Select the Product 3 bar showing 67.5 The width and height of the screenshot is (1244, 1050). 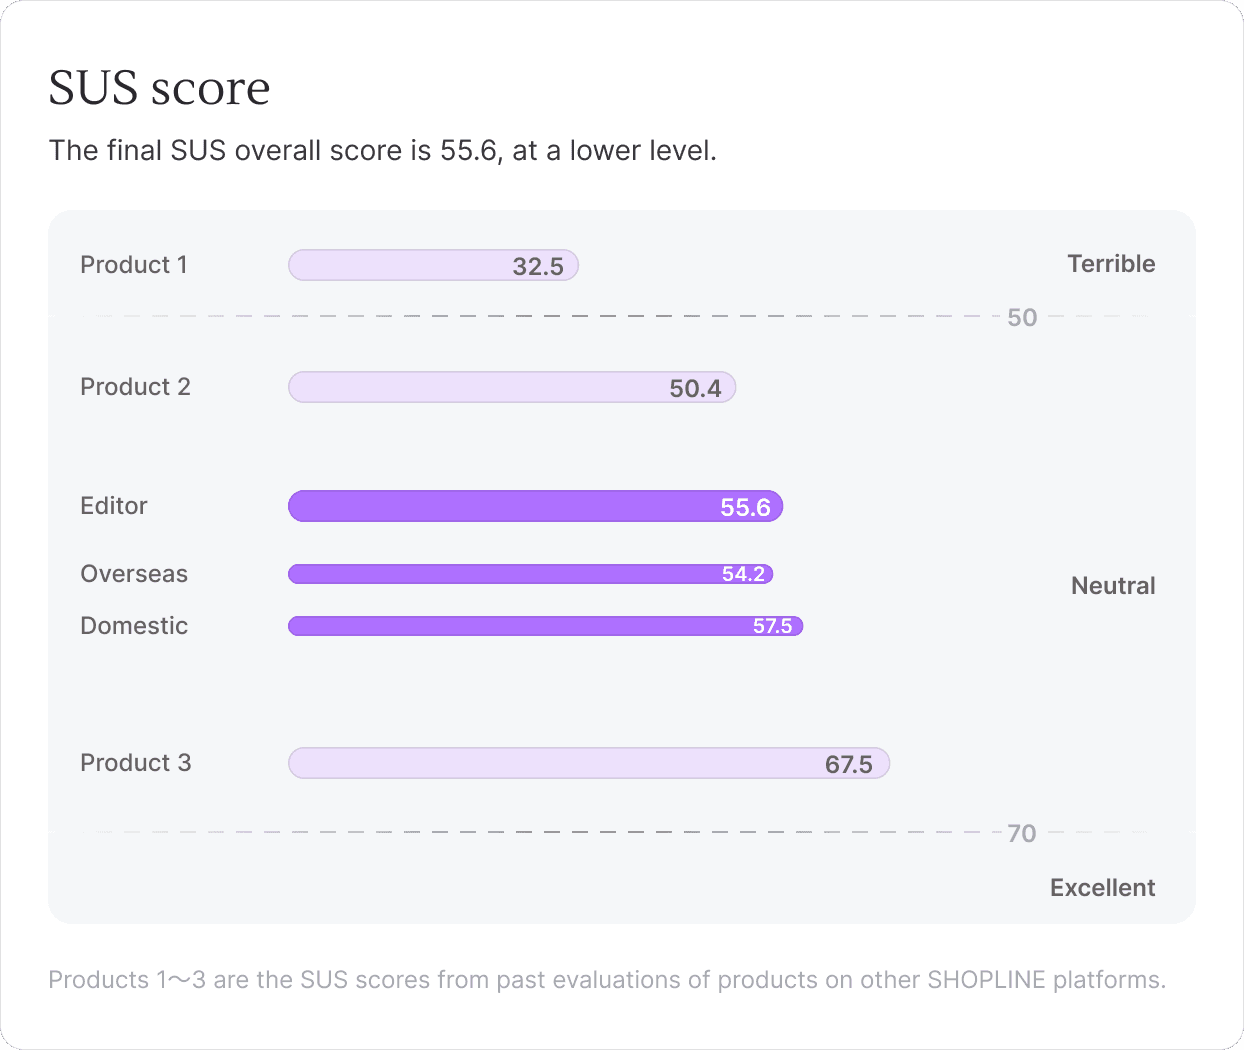pos(589,763)
